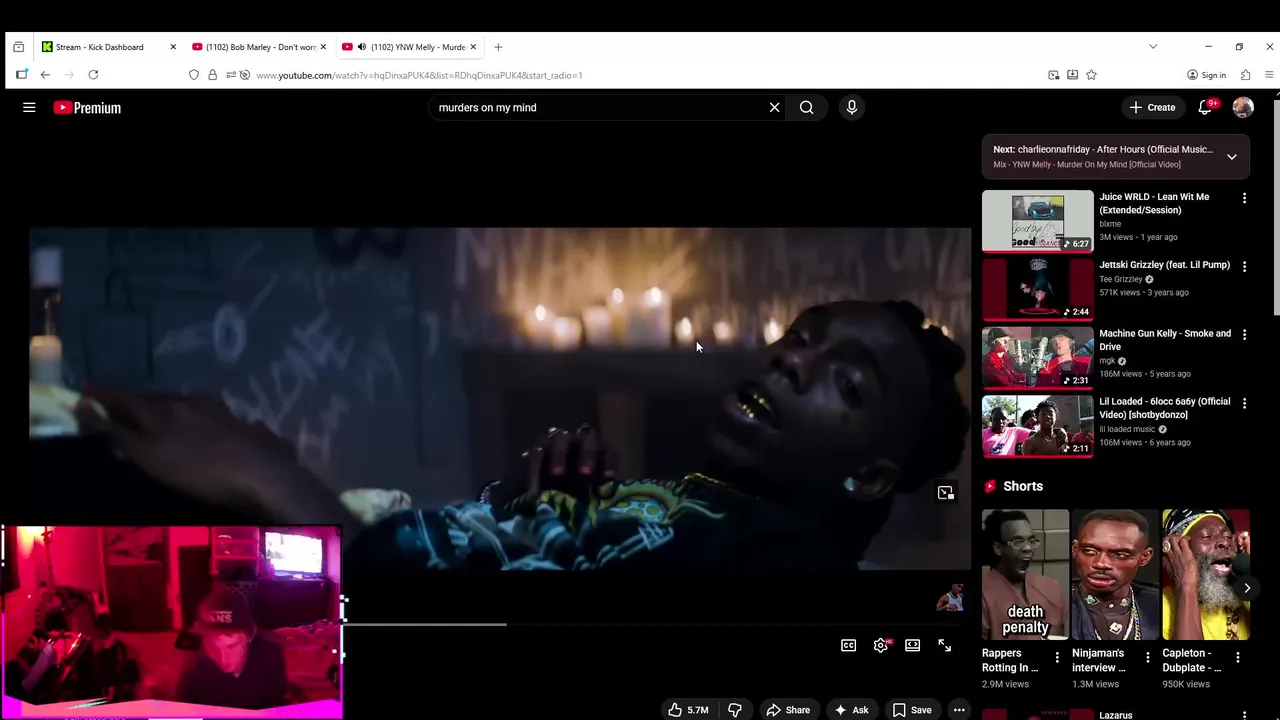
Task: Open the Smoke and Drive title link
Action: [1165, 340]
